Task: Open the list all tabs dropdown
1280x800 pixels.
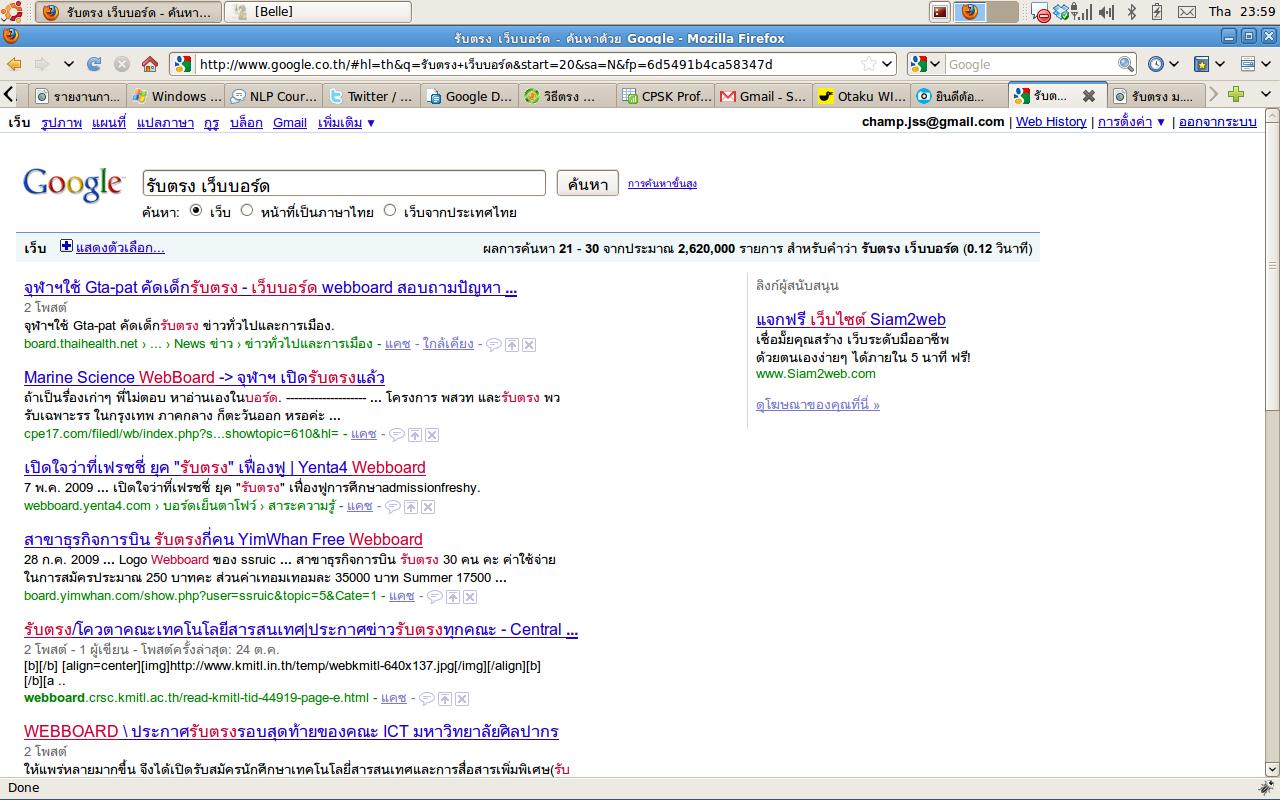Action: click(x=1265, y=95)
